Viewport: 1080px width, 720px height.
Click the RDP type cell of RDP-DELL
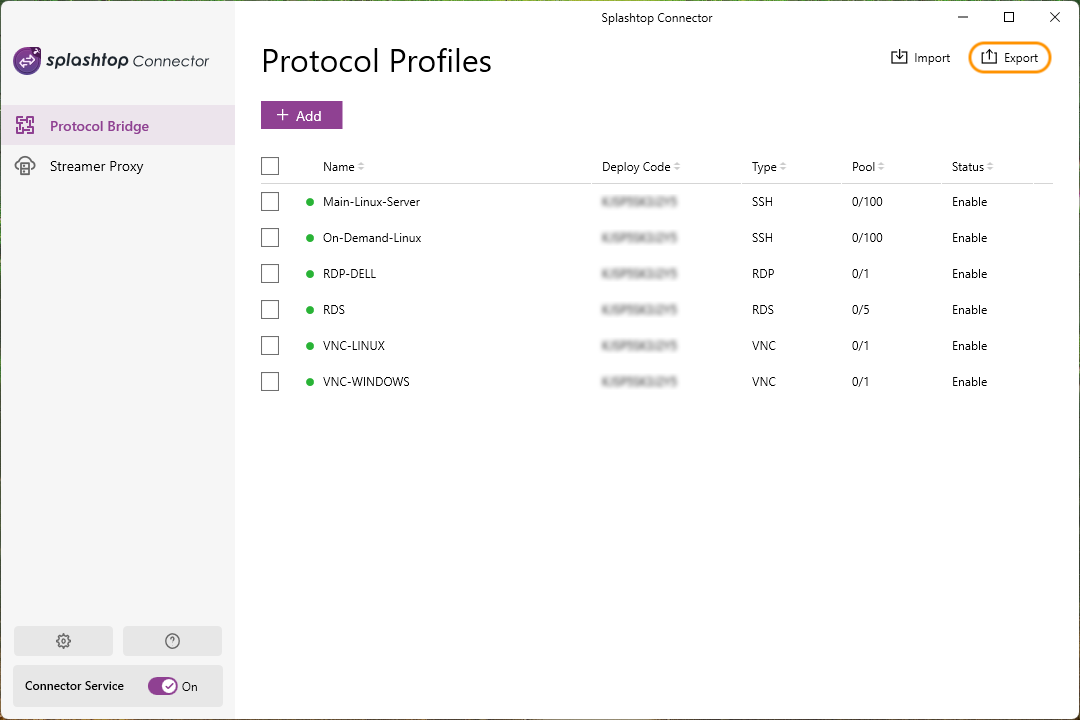click(762, 274)
